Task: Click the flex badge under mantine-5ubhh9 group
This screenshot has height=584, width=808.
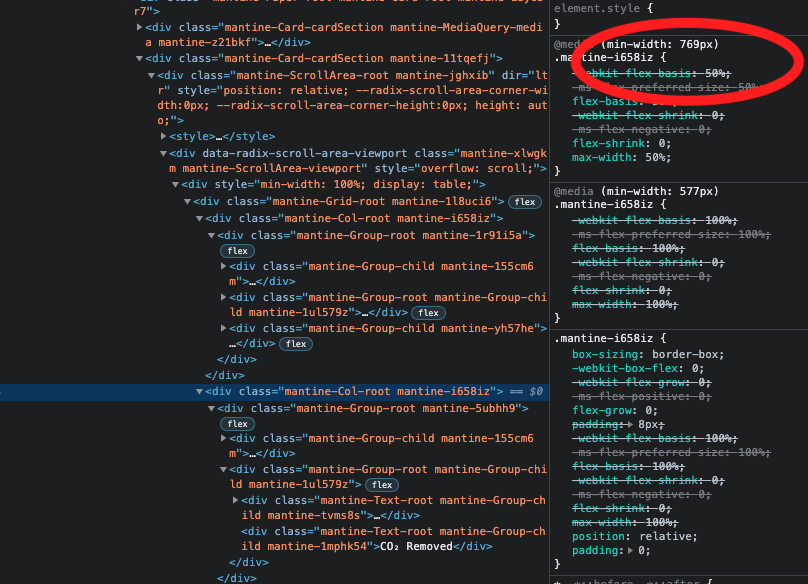Action: pyautogui.click(x=237, y=423)
